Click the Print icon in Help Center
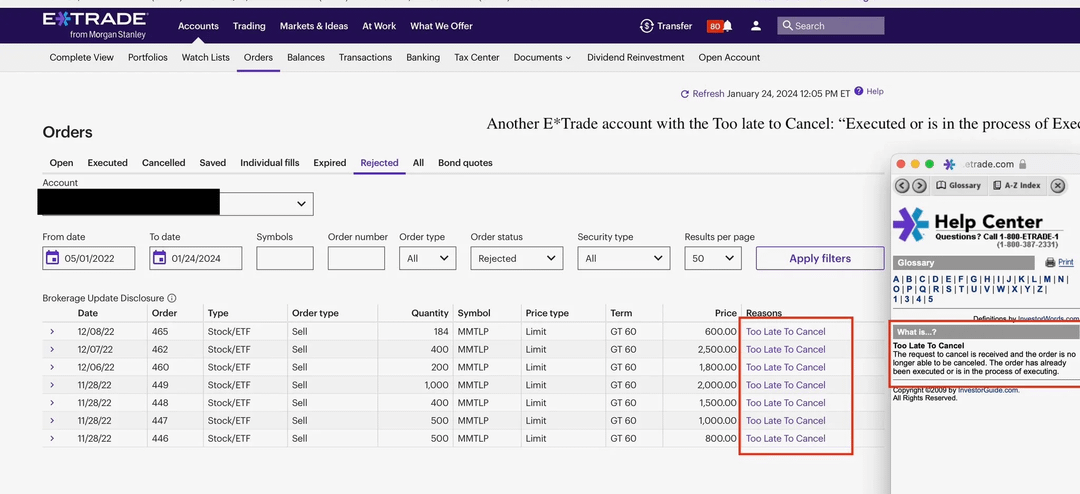1080x494 pixels. 1050,263
